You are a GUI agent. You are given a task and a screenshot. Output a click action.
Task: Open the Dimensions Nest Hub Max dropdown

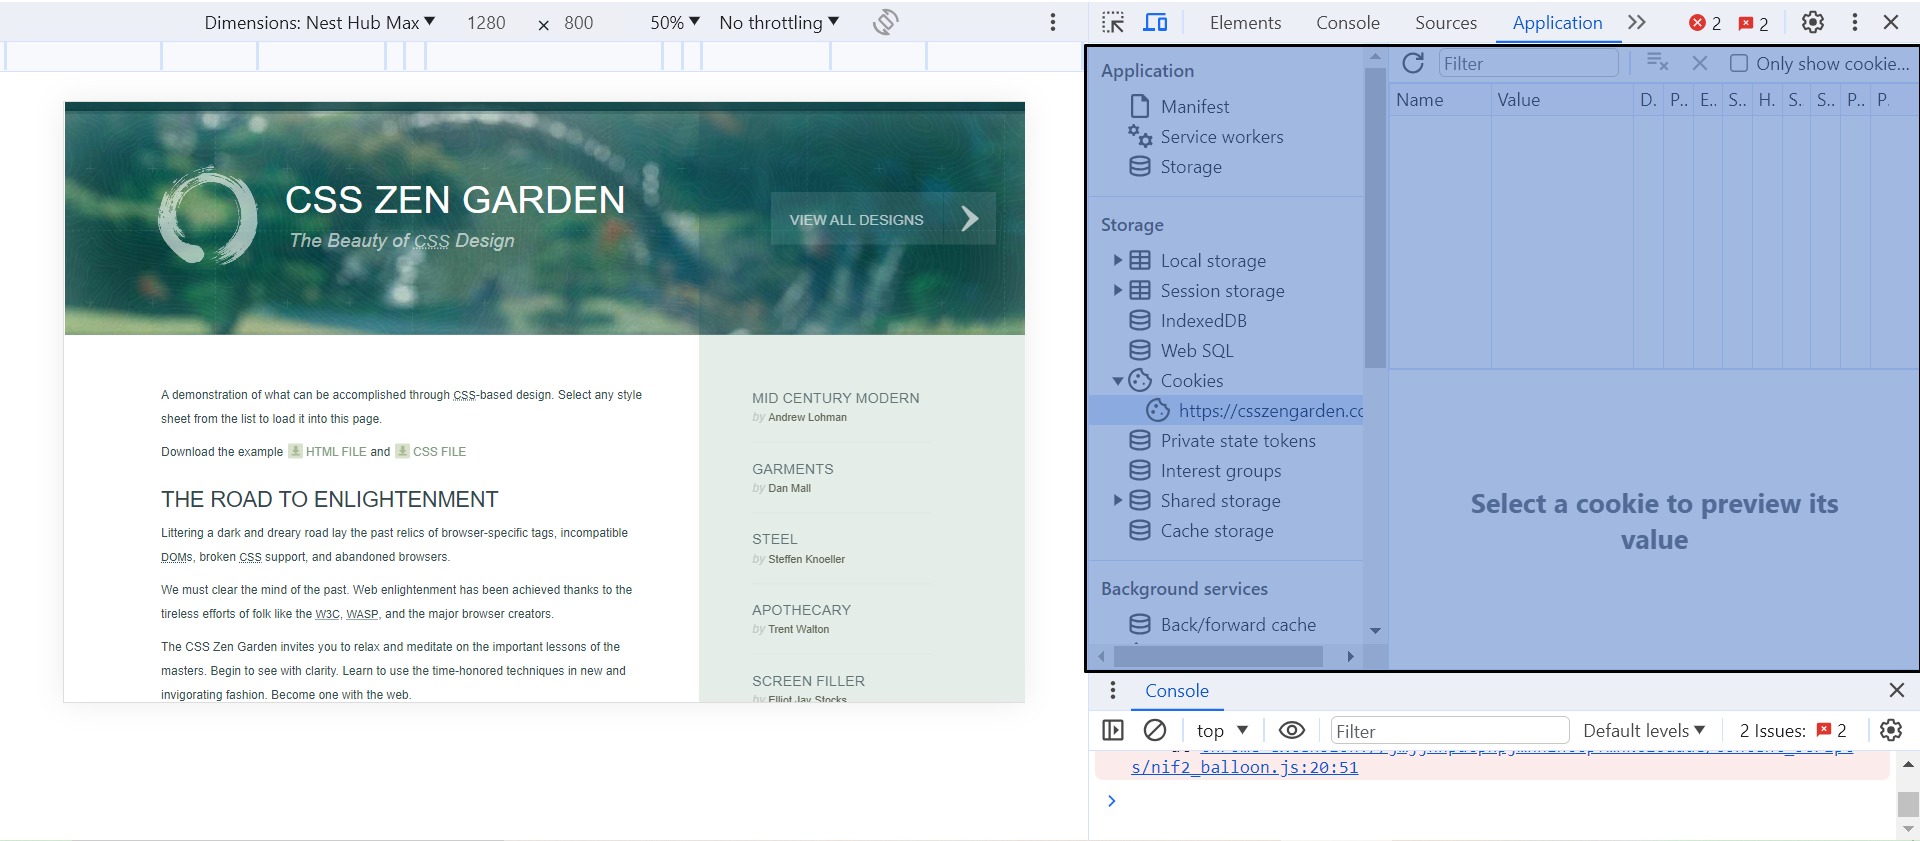point(319,22)
